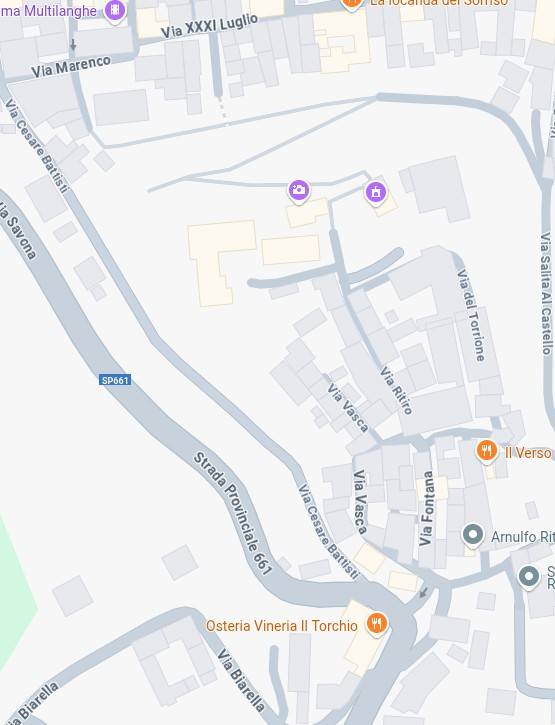Click the gray pin below Arnulfo
This screenshot has width=555, height=725.
point(529,578)
